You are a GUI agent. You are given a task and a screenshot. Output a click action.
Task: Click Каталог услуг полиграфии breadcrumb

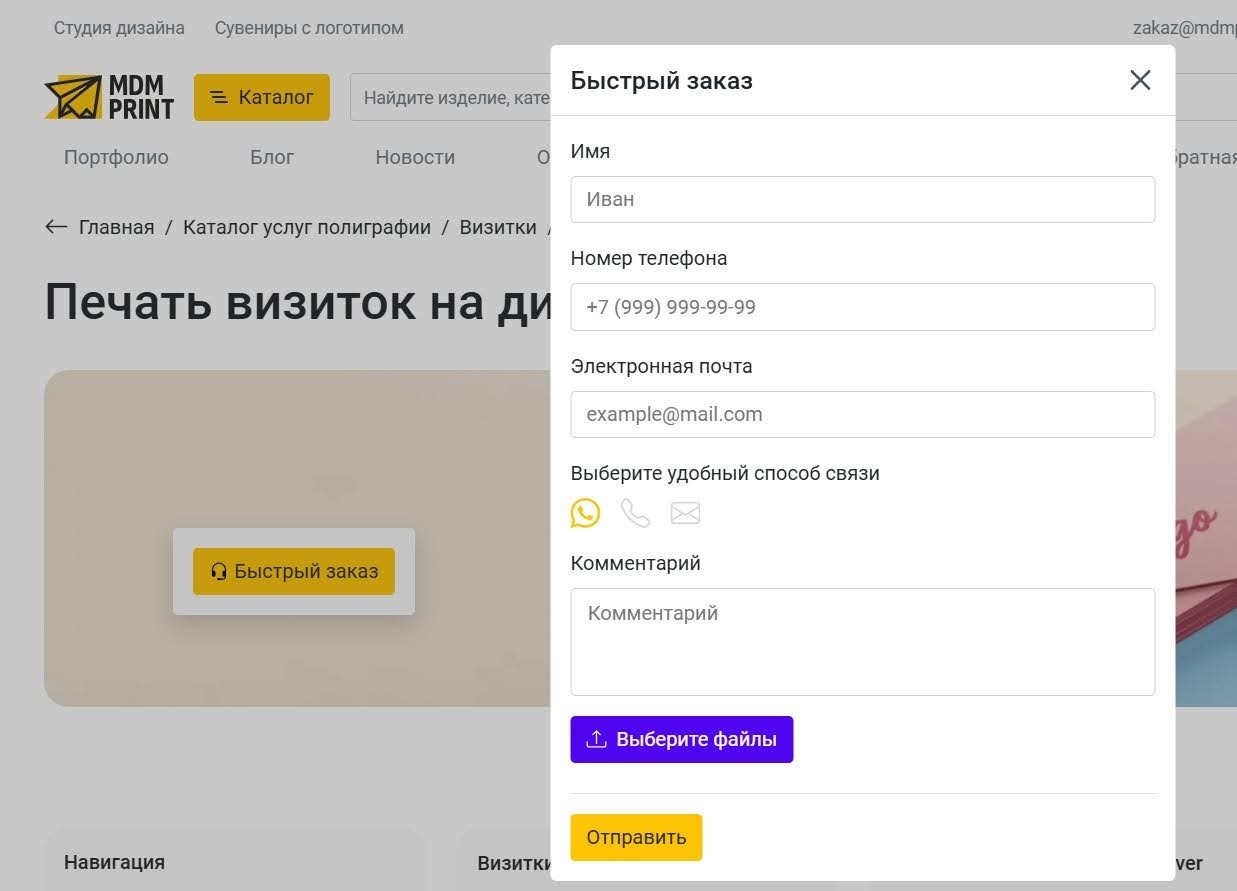point(307,227)
